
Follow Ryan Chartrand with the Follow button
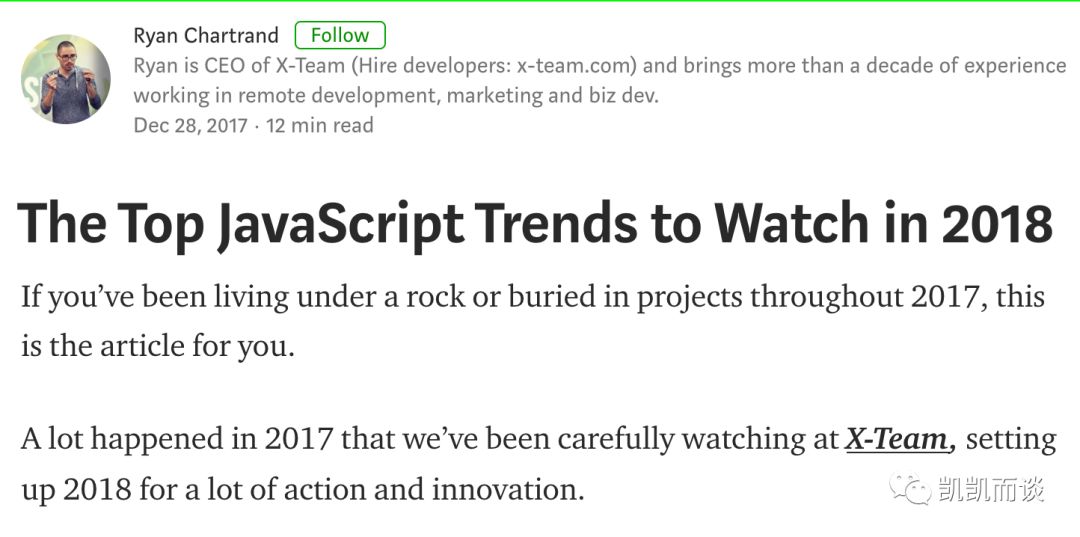click(340, 35)
